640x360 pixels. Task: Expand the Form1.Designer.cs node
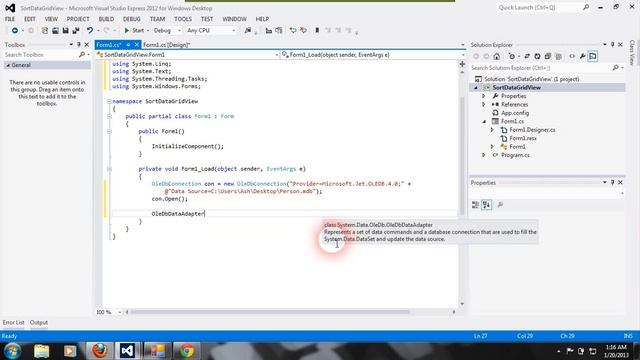pyautogui.click(x=492, y=130)
